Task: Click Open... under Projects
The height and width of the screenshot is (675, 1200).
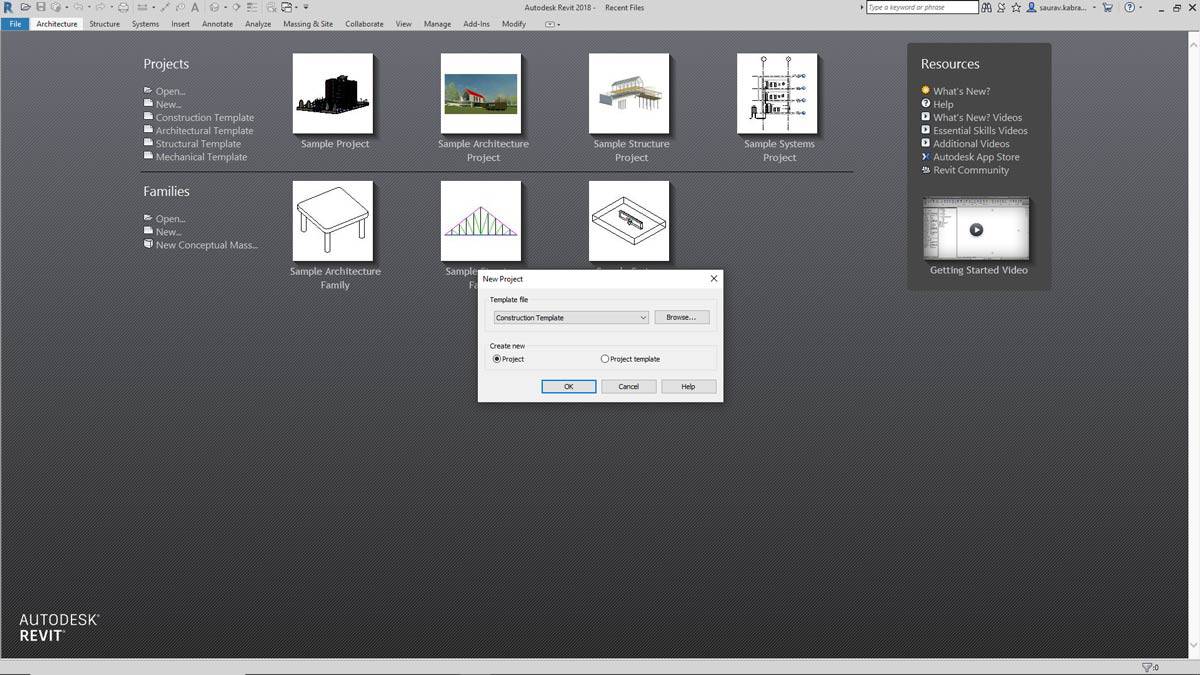Action: 170,91
